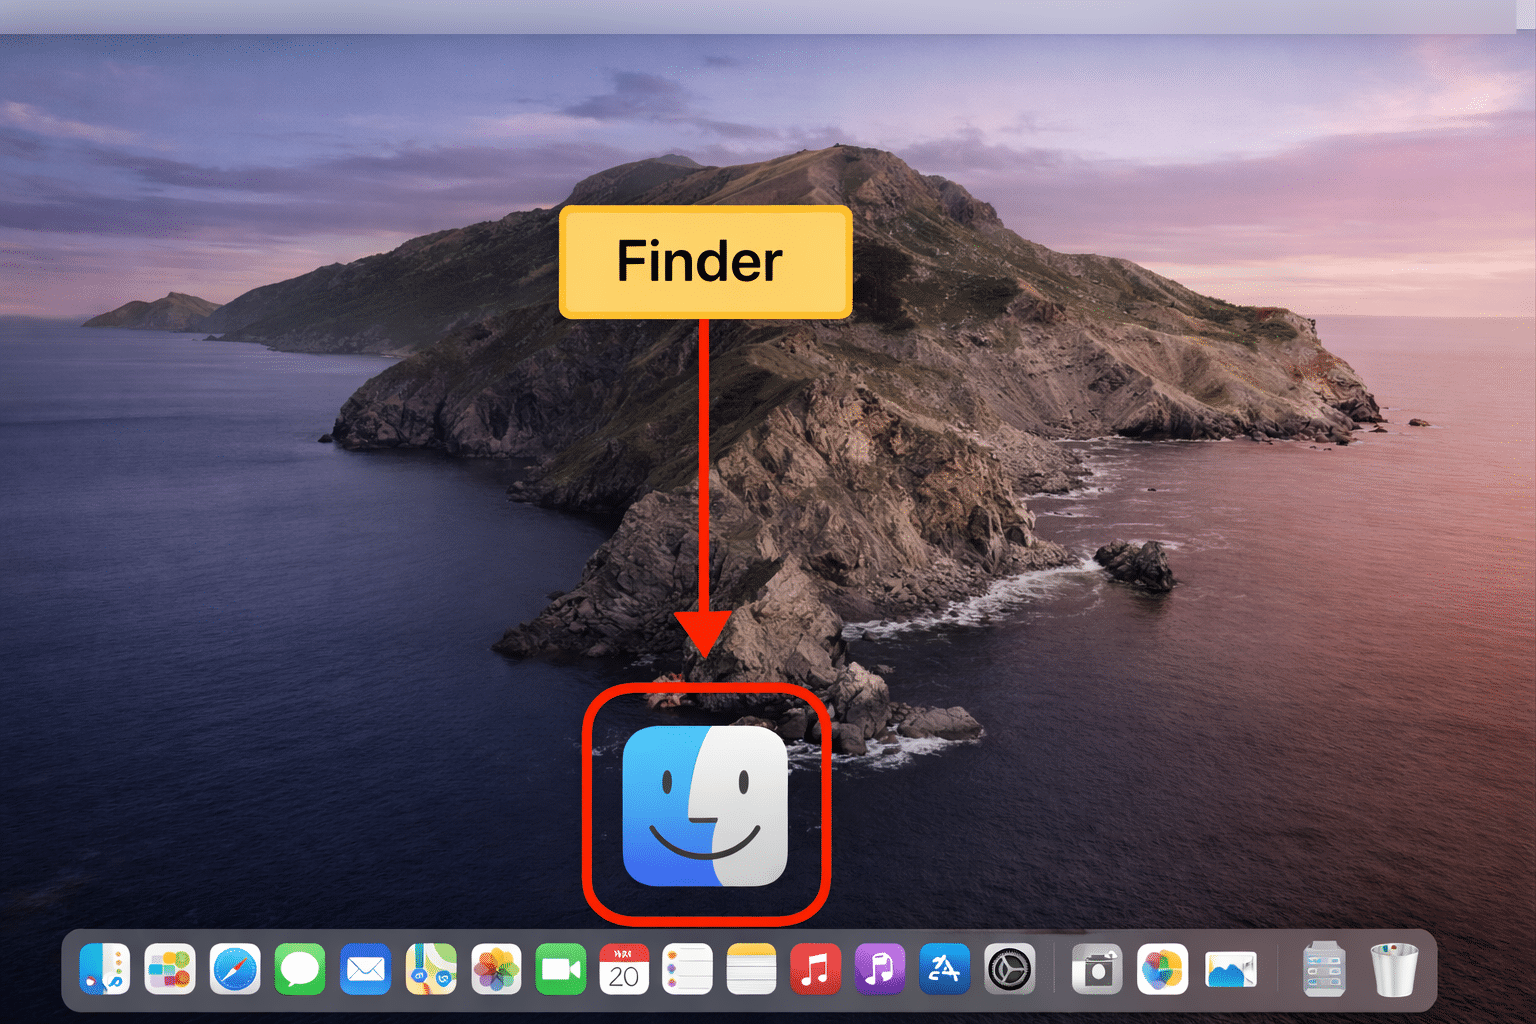Open the Reminders app
1536x1024 pixels.
click(x=687, y=969)
